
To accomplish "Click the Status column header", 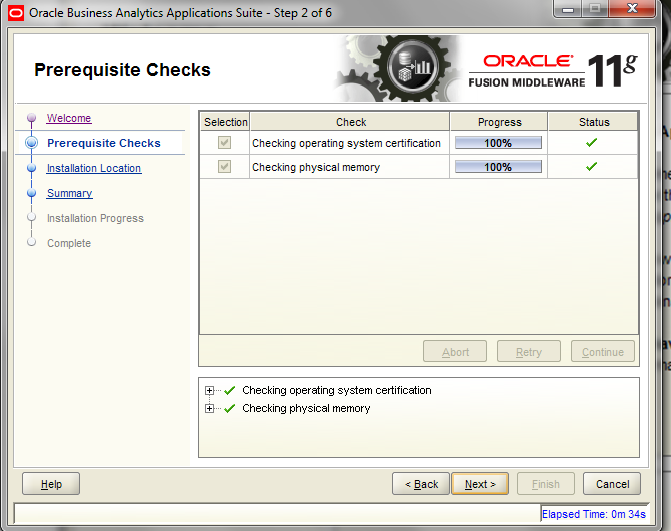I will pos(594,122).
